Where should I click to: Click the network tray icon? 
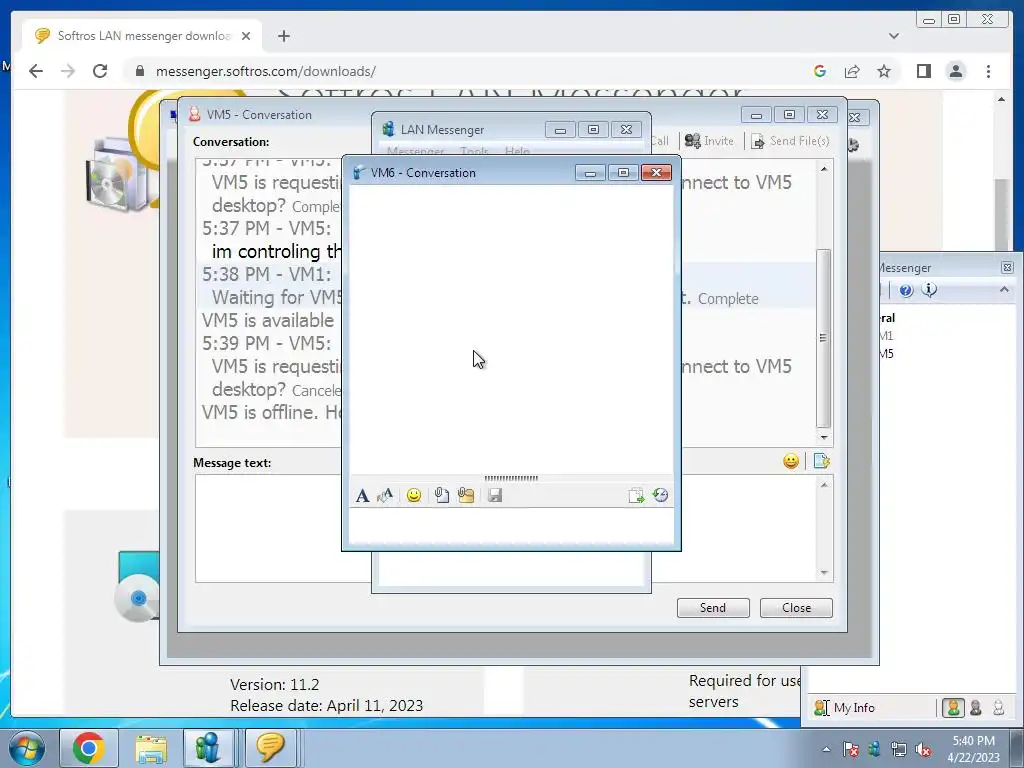point(899,750)
